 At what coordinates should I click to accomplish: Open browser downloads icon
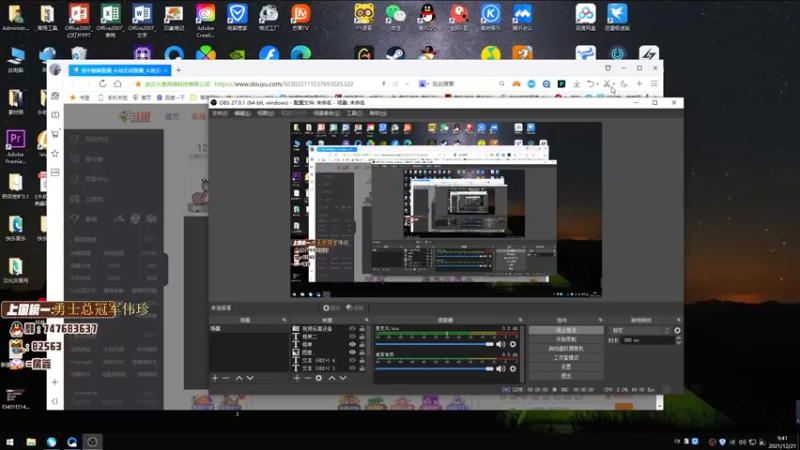pos(577,84)
